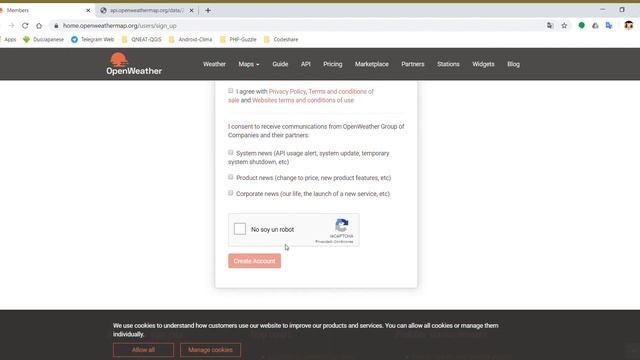View site security lock icon
The image size is (640, 360).
click(x=56, y=26)
